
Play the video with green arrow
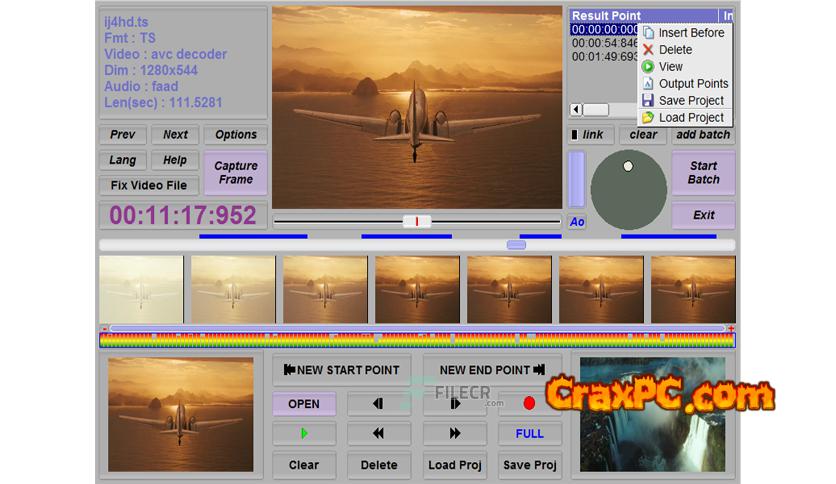(304, 433)
